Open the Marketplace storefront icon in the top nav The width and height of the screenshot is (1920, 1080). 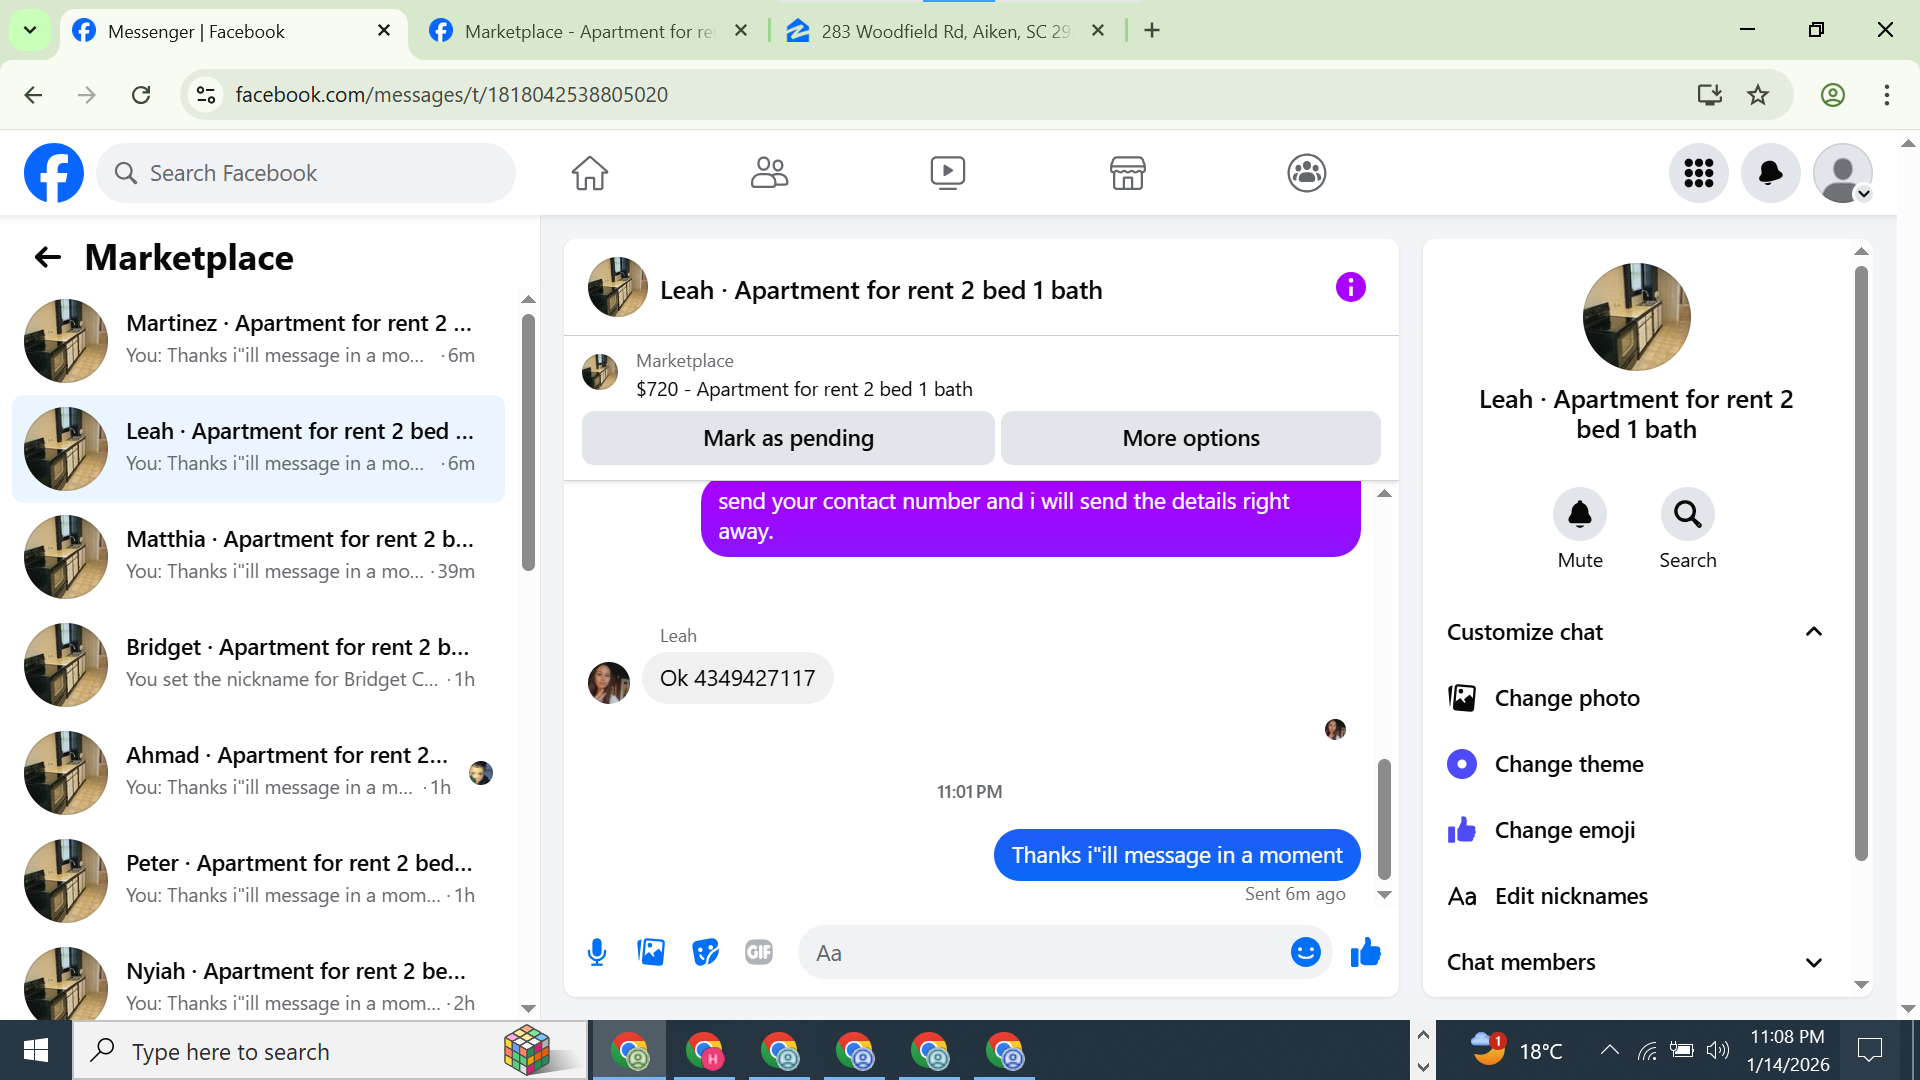pyautogui.click(x=1127, y=173)
